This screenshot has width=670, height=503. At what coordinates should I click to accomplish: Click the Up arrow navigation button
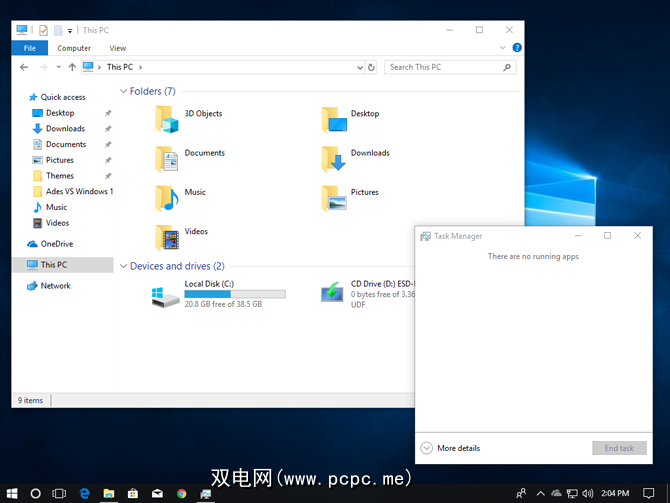click(x=72, y=67)
